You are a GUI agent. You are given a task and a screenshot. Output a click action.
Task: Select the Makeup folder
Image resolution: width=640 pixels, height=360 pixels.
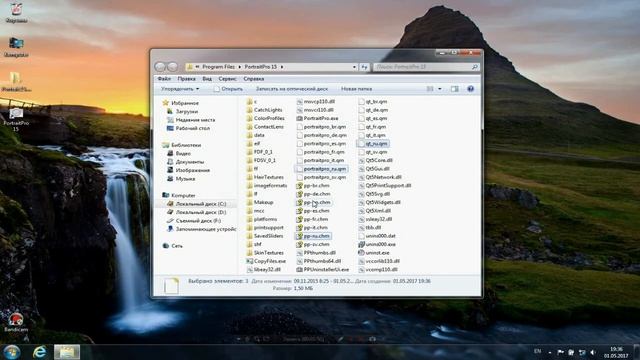point(260,202)
